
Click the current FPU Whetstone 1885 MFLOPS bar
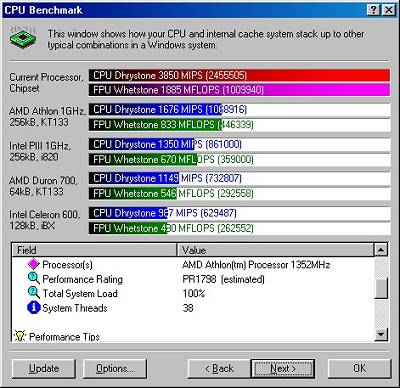[239, 90]
